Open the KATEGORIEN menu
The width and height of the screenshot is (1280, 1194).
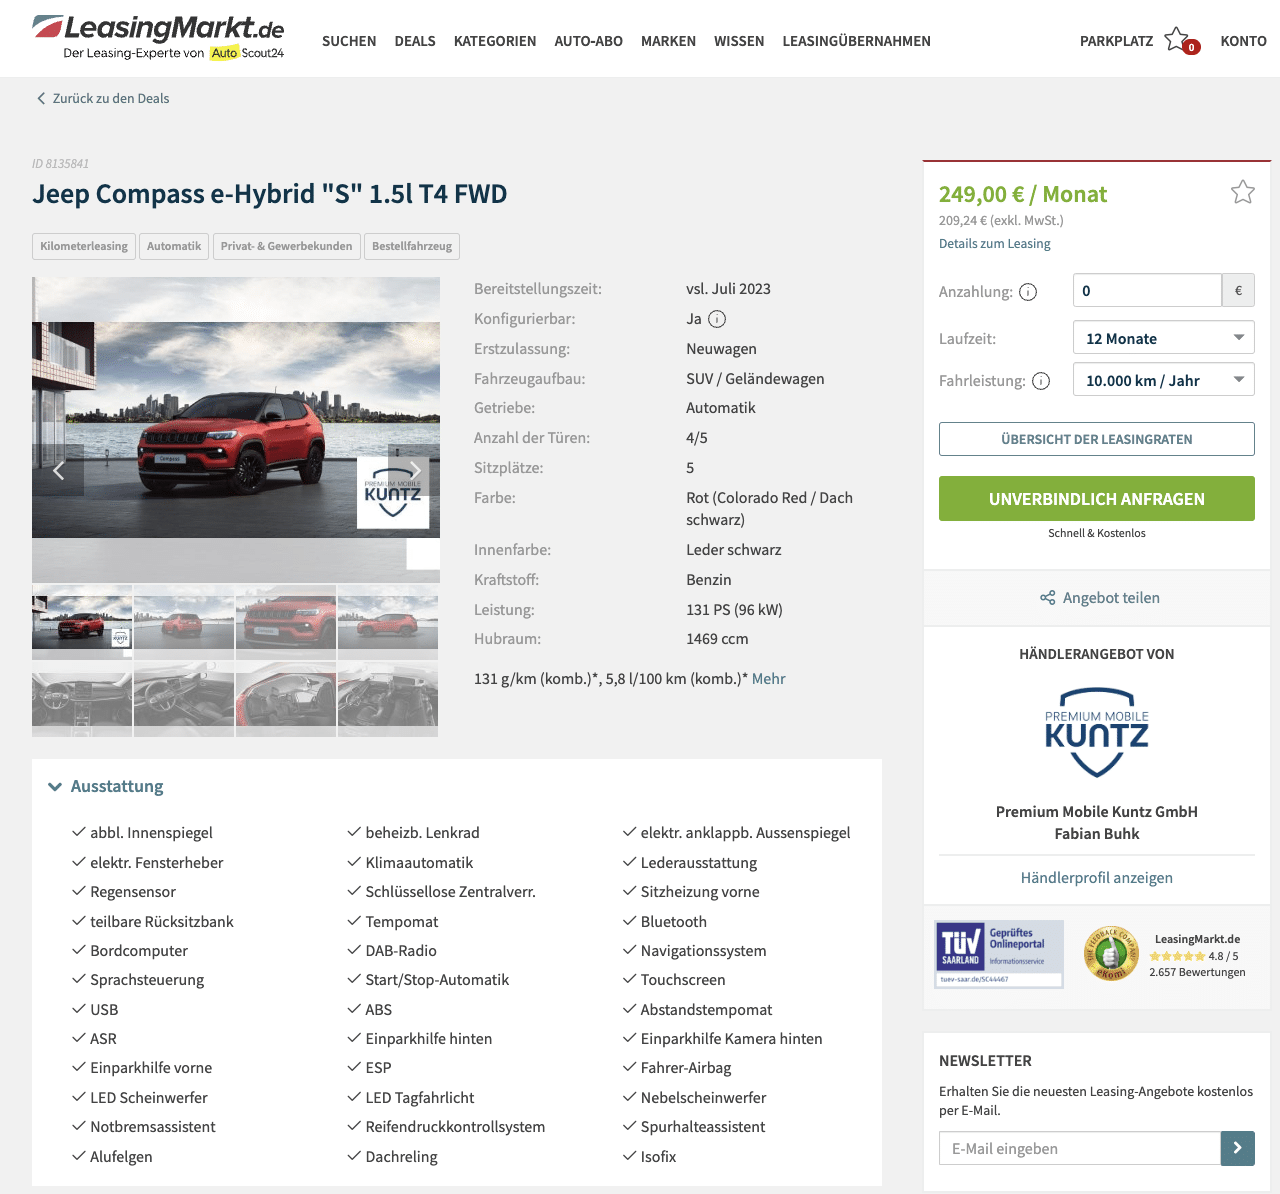coord(495,41)
